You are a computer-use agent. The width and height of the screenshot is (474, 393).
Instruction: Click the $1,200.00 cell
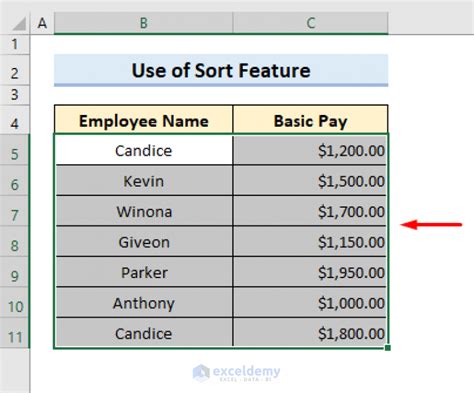(x=310, y=150)
